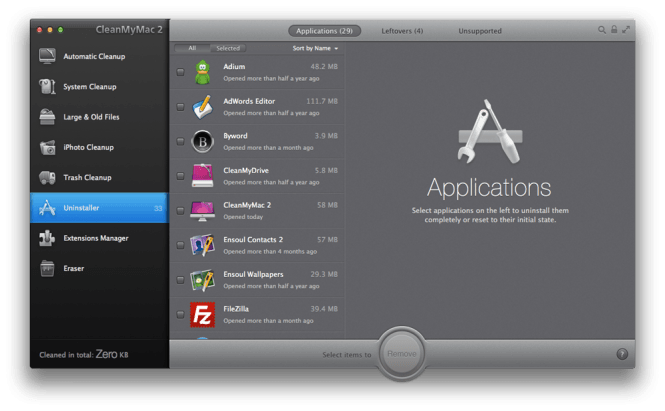Open the Sort by Name dropdown
665x411 pixels.
(x=315, y=48)
